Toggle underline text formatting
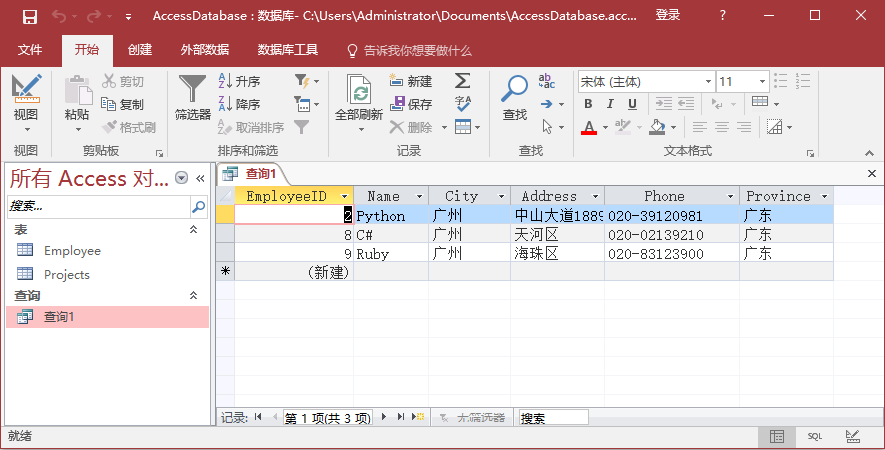Screen dimensions: 885x450 tap(632, 104)
